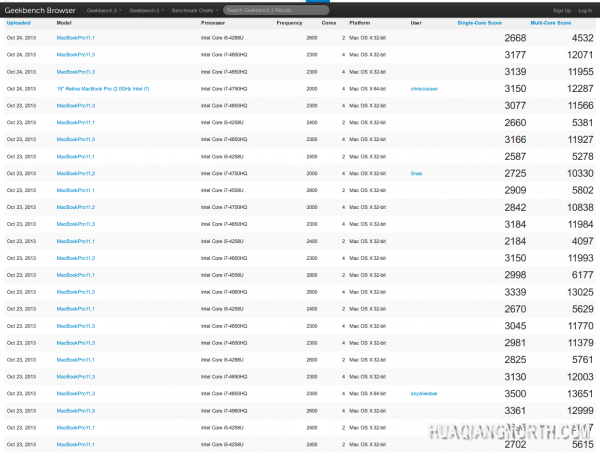Expand the Benchmark Charts menu
The height and width of the screenshot is (452, 600).
(x=195, y=10)
